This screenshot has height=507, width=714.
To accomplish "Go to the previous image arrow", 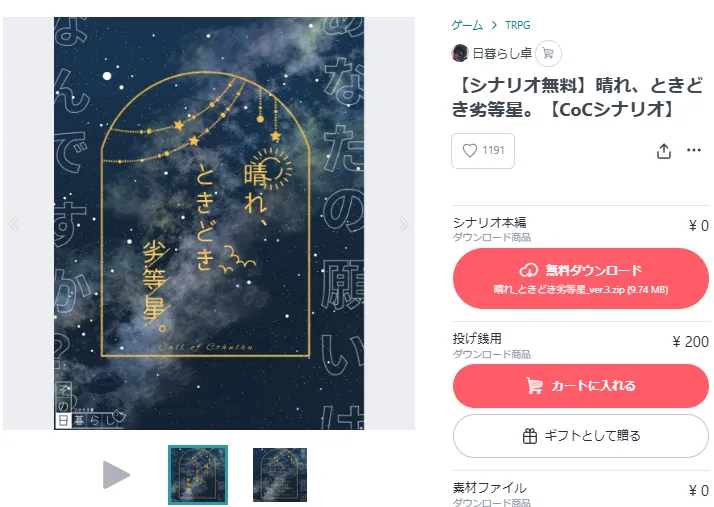I will 14,224.
